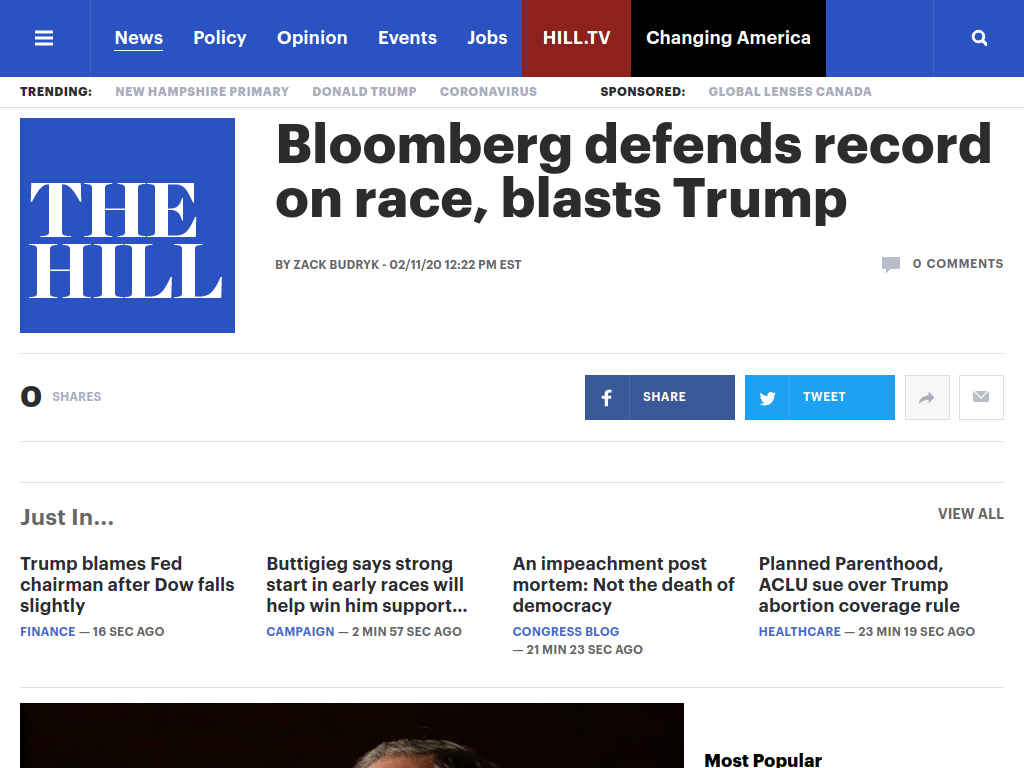Click the comments speech bubble icon

(891, 264)
